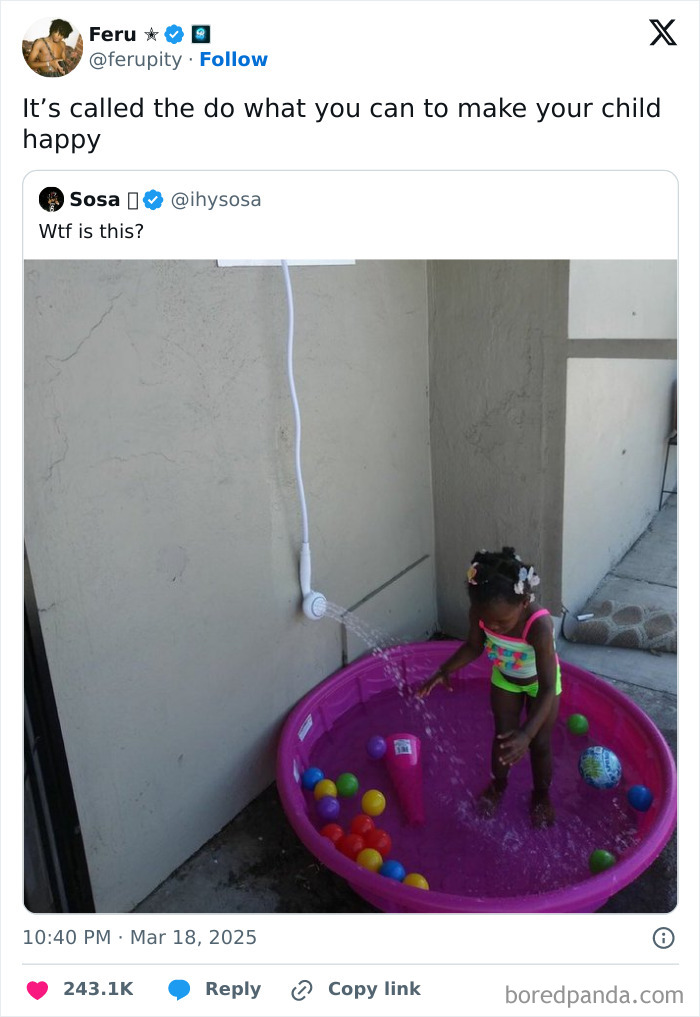Image resolution: width=700 pixels, height=1017 pixels.
Task: Open the tweet info circle icon
Action: 662,937
